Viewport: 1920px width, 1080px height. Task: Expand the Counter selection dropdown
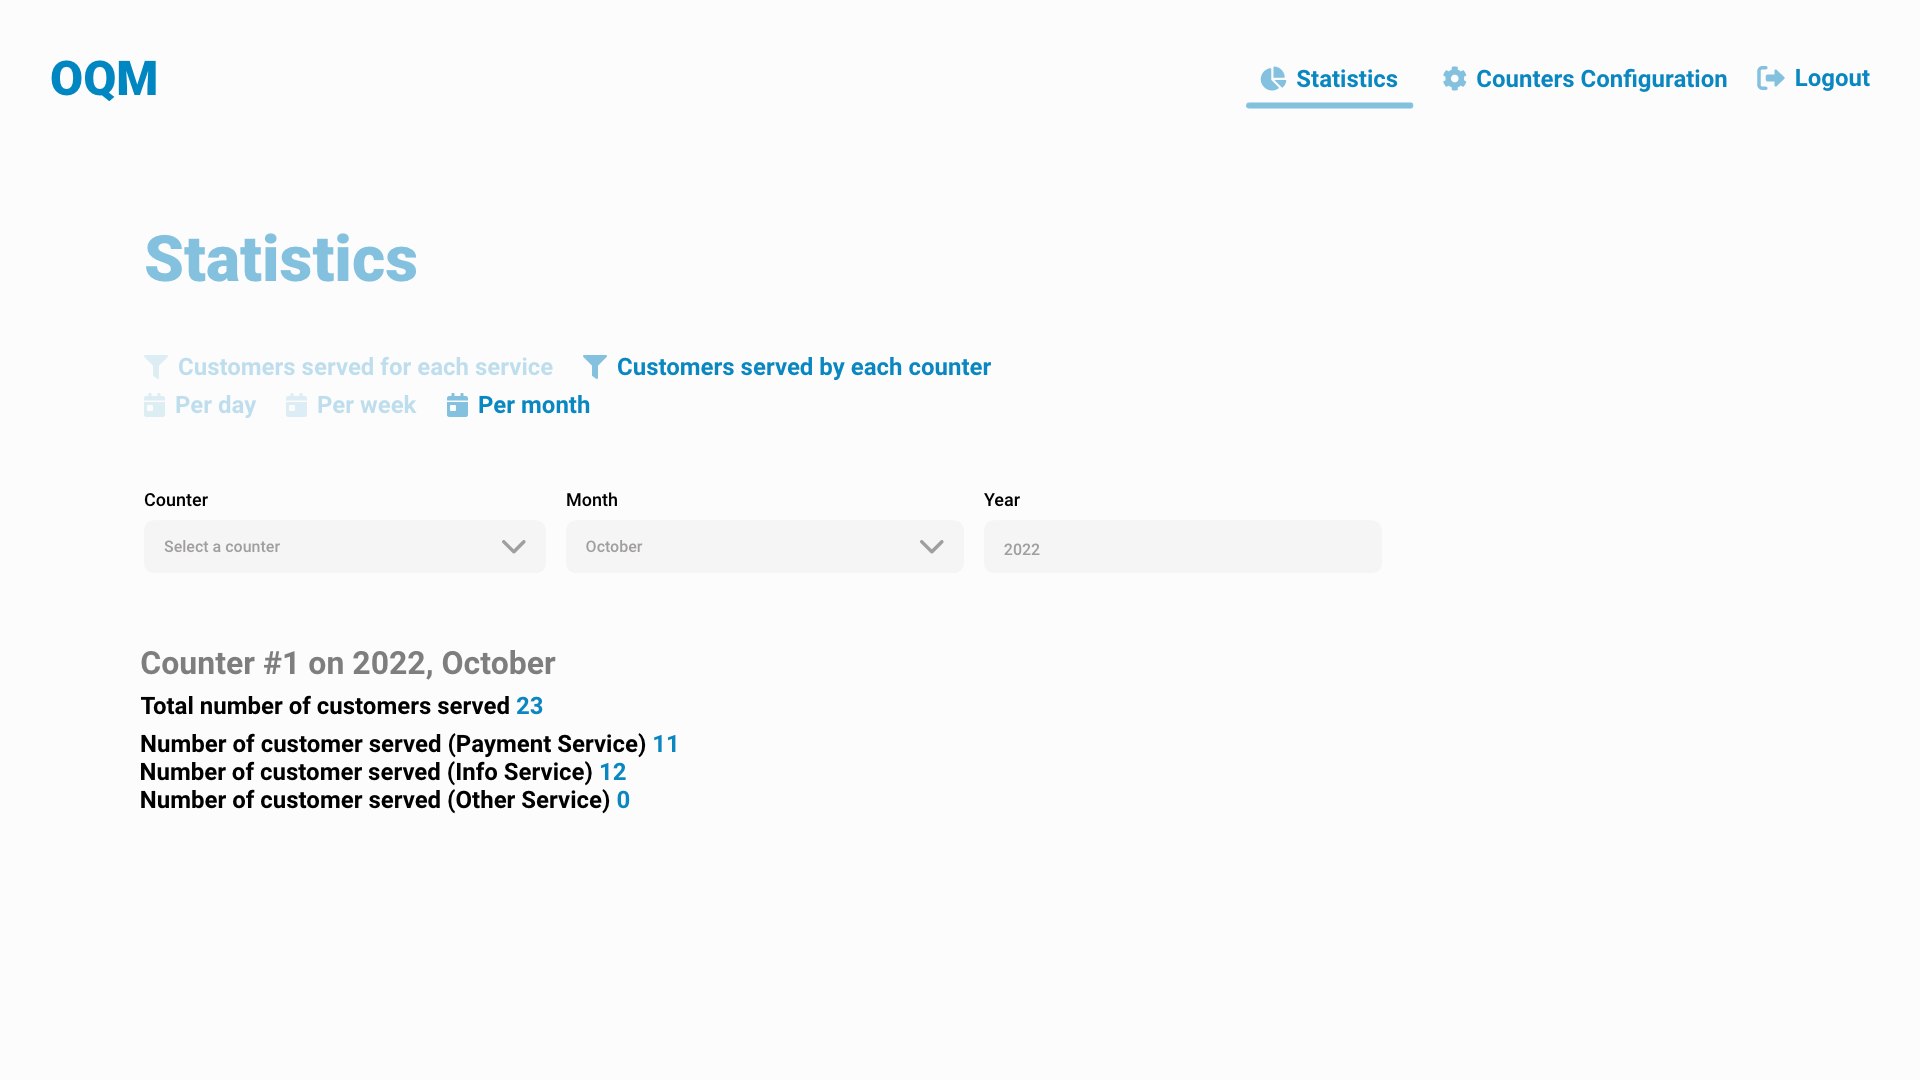[x=343, y=546]
